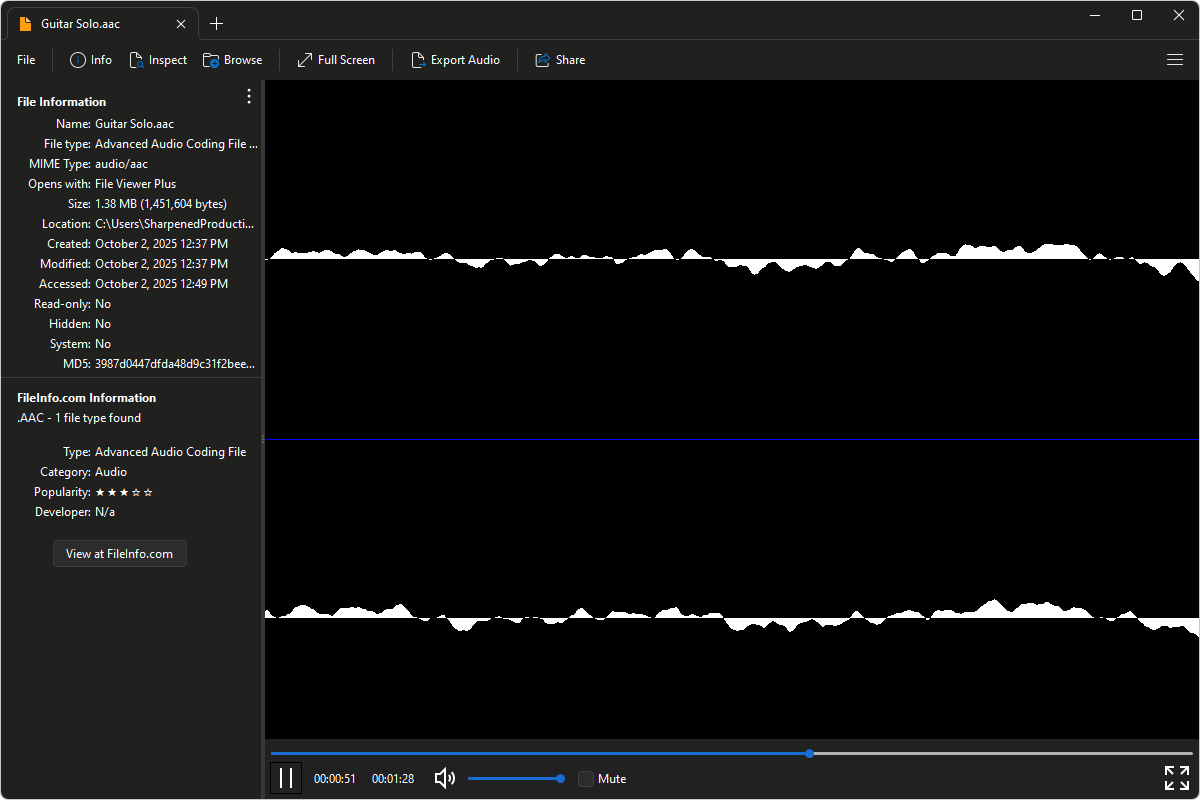Enable the Mute checkbox
The width and height of the screenshot is (1200, 800).
(x=586, y=779)
